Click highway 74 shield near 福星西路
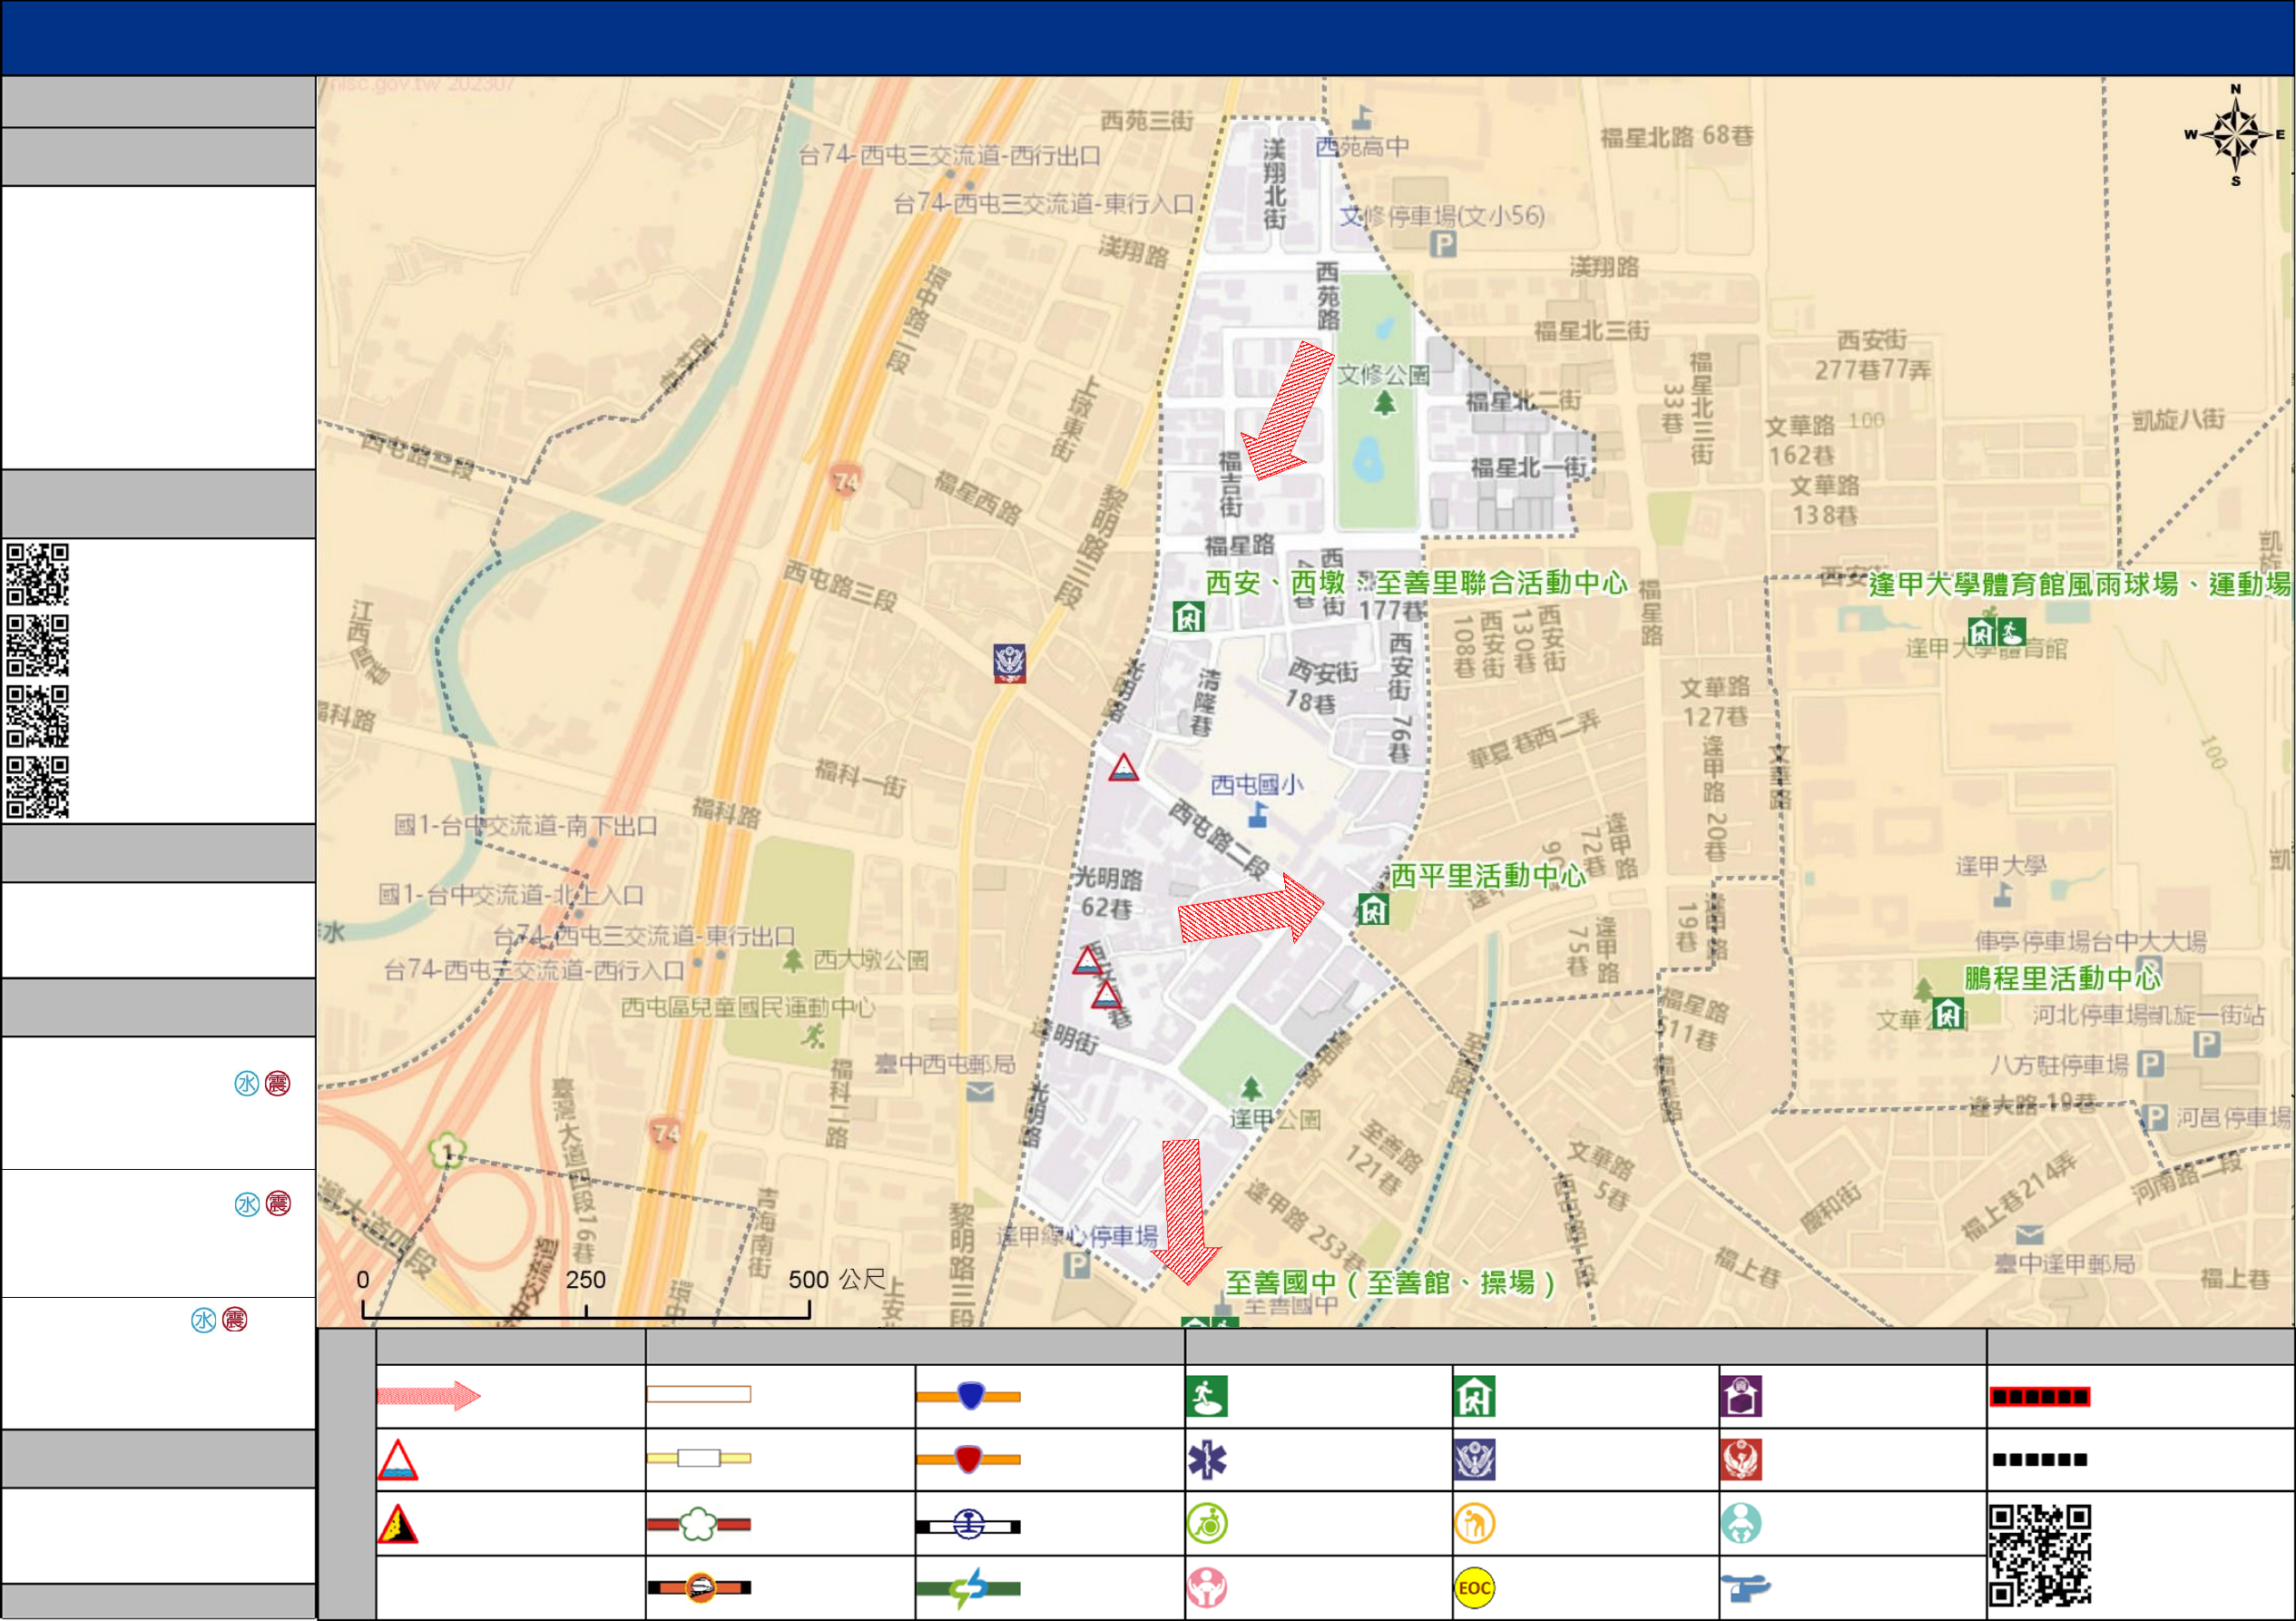 click(846, 481)
